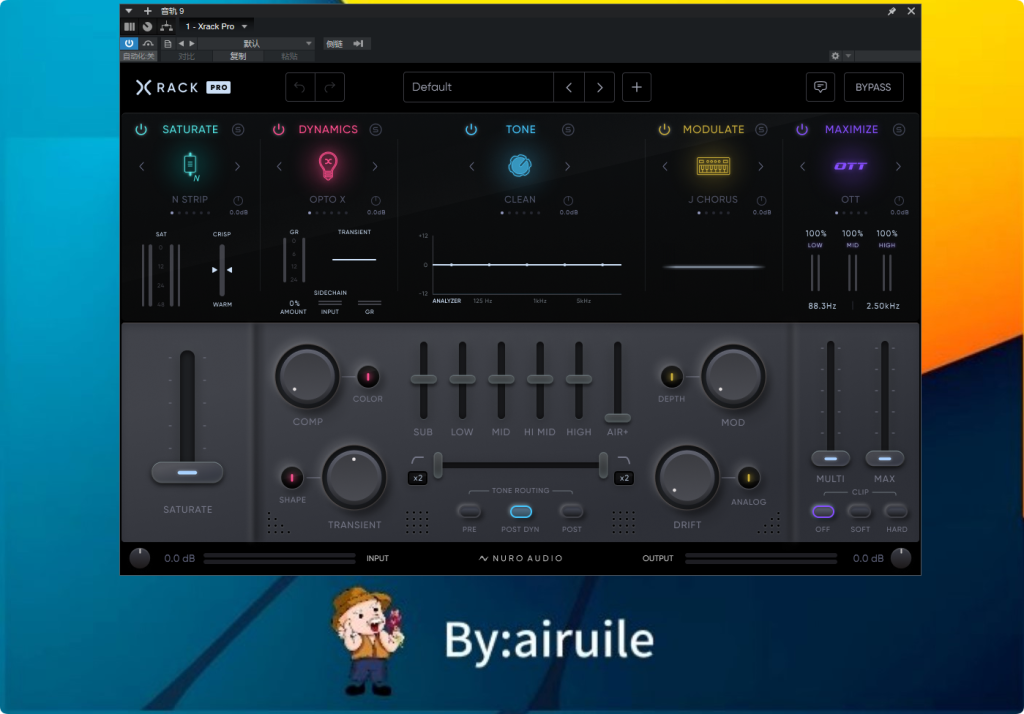The height and width of the screenshot is (714, 1024).
Task: Solo the DYNAMICS module
Action: pos(376,129)
